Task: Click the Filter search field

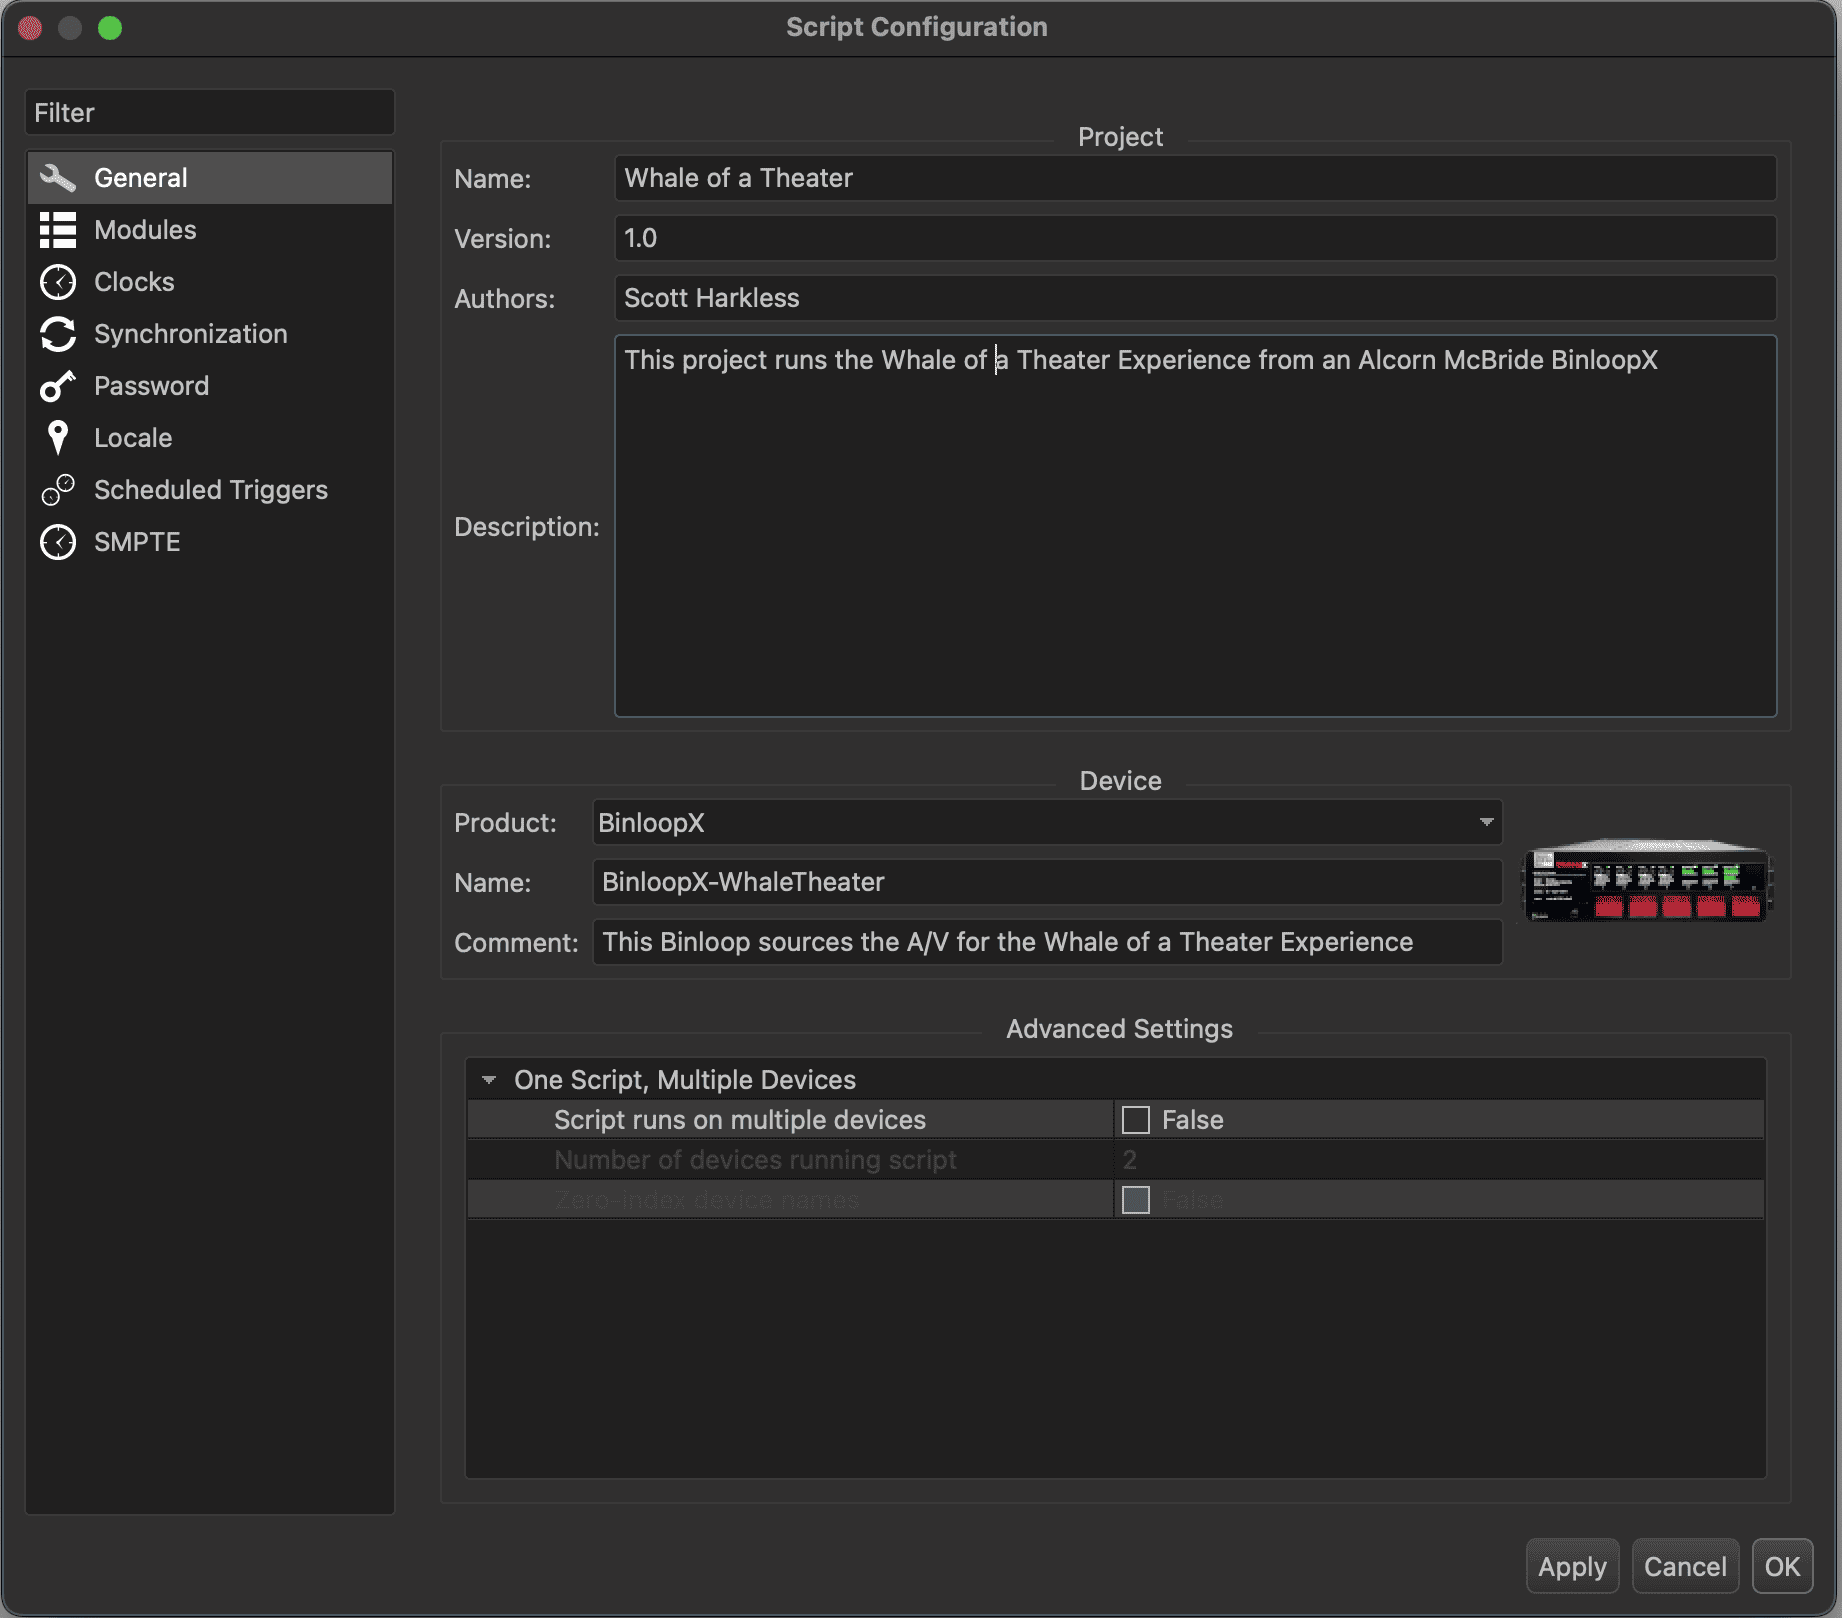Action: click(x=210, y=113)
